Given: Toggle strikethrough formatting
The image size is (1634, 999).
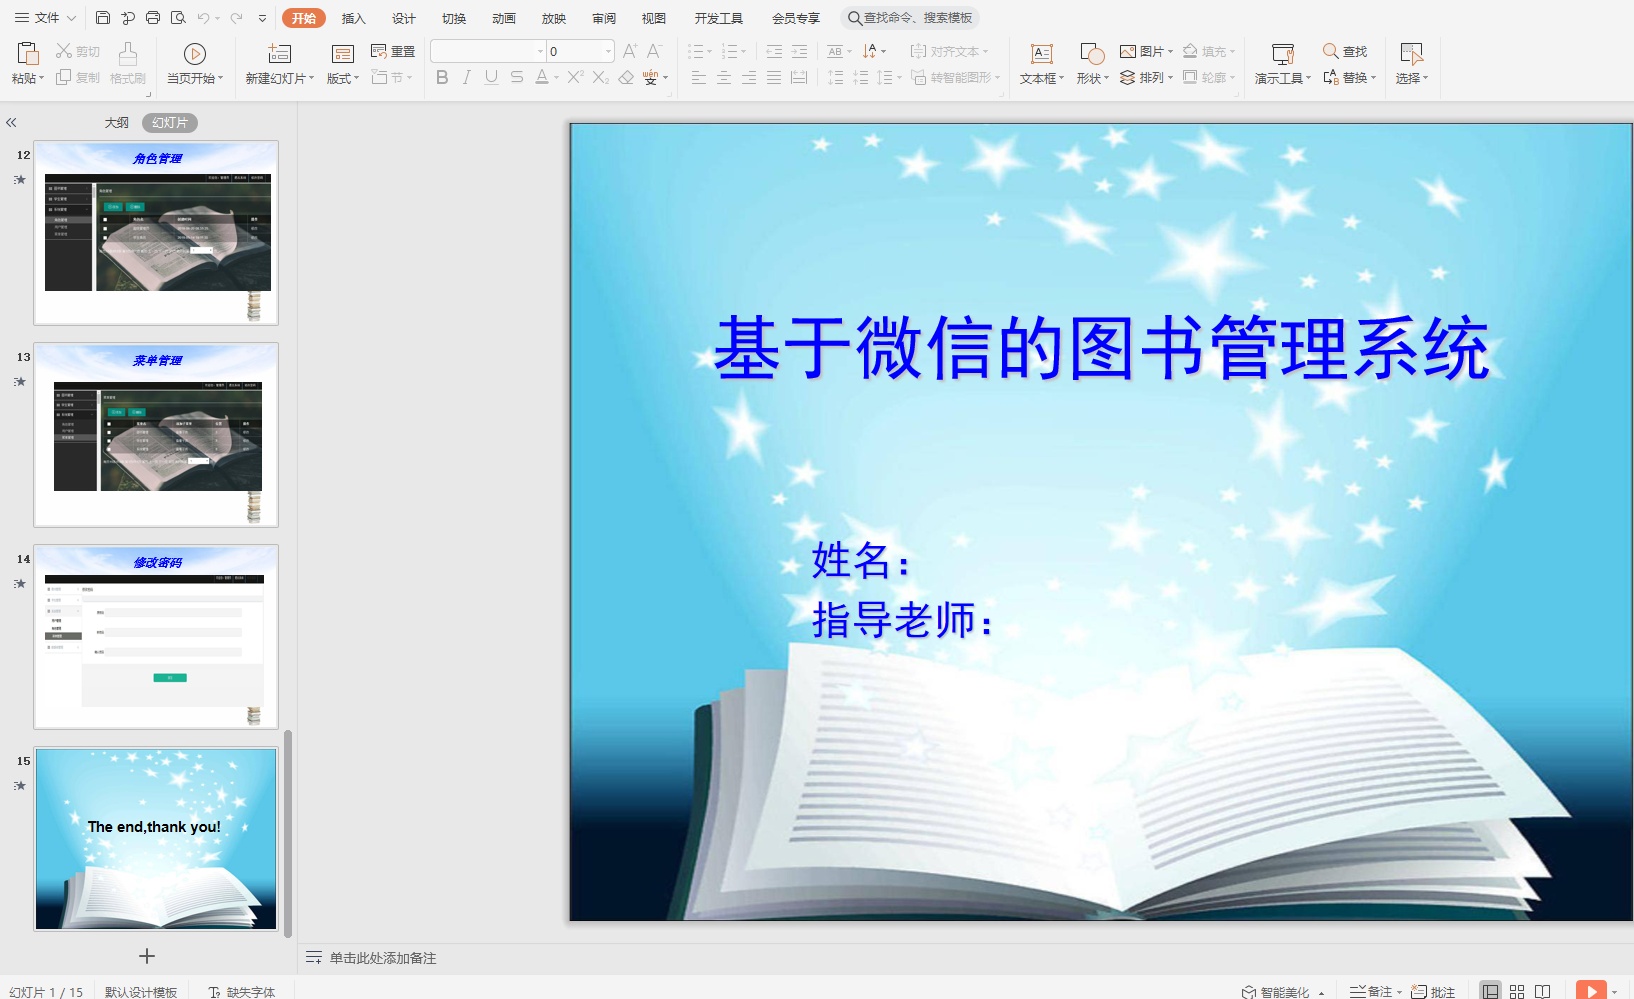Looking at the screenshot, I should [x=516, y=77].
